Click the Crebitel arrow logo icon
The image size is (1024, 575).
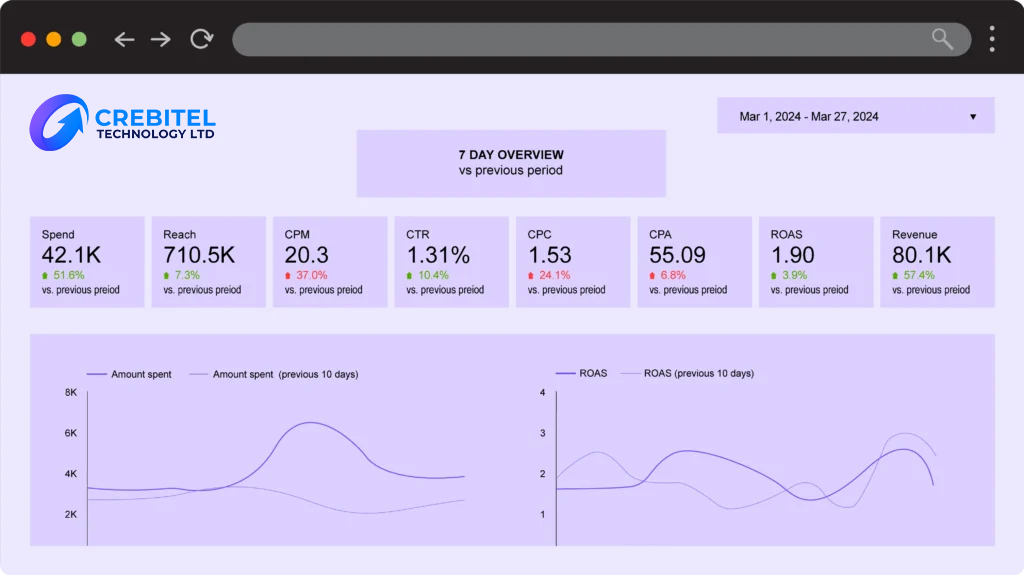click(58, 122)
